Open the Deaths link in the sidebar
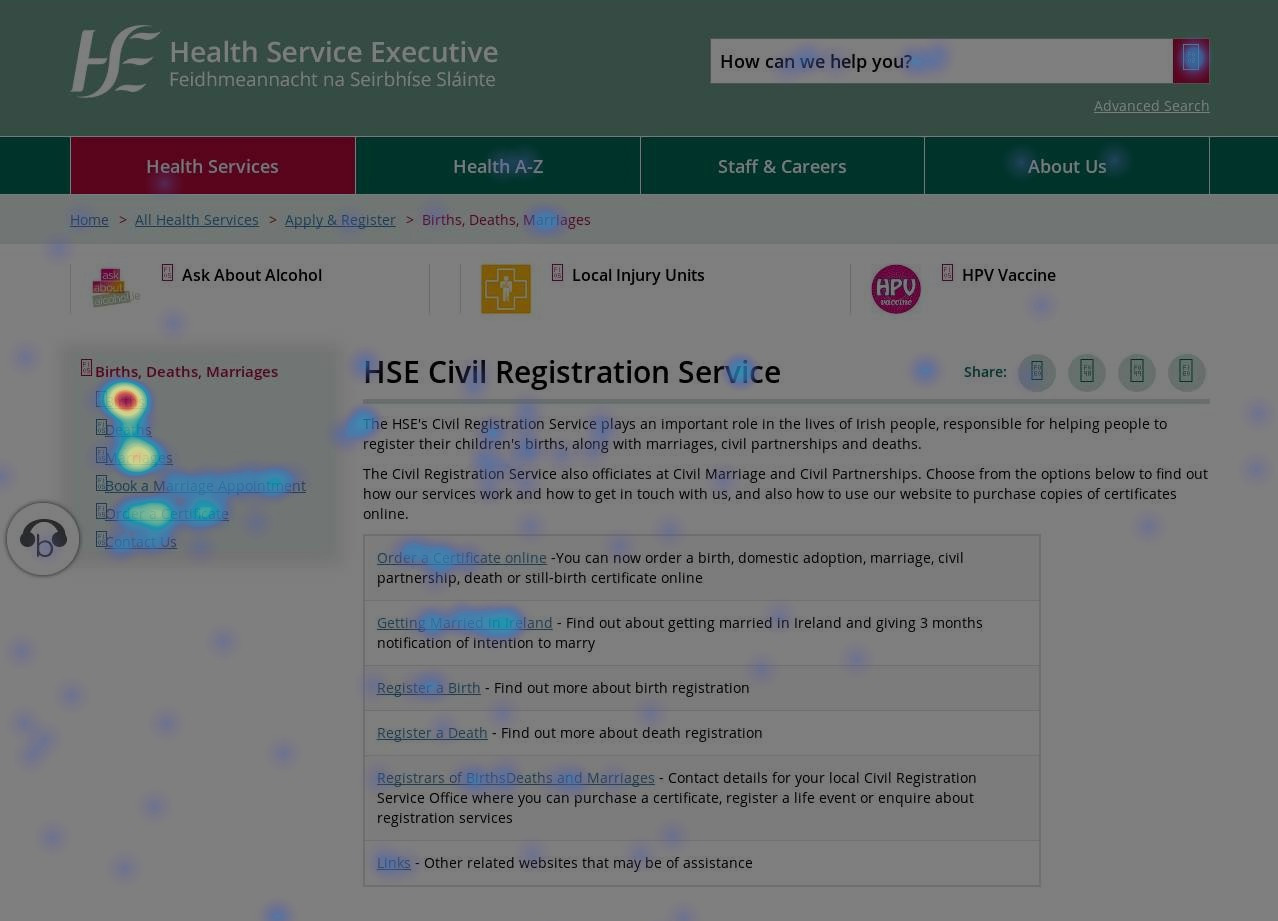 [128, 430]
